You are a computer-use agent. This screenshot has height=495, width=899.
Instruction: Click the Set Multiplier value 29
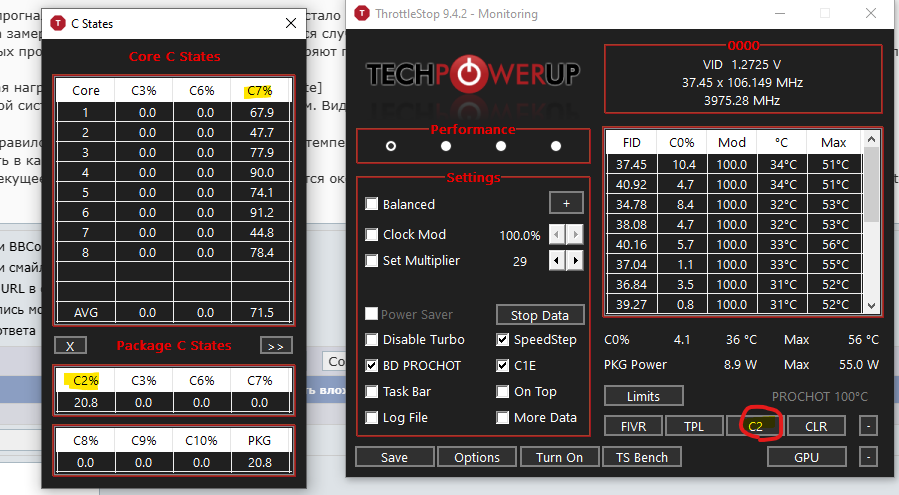click(520, 262)
